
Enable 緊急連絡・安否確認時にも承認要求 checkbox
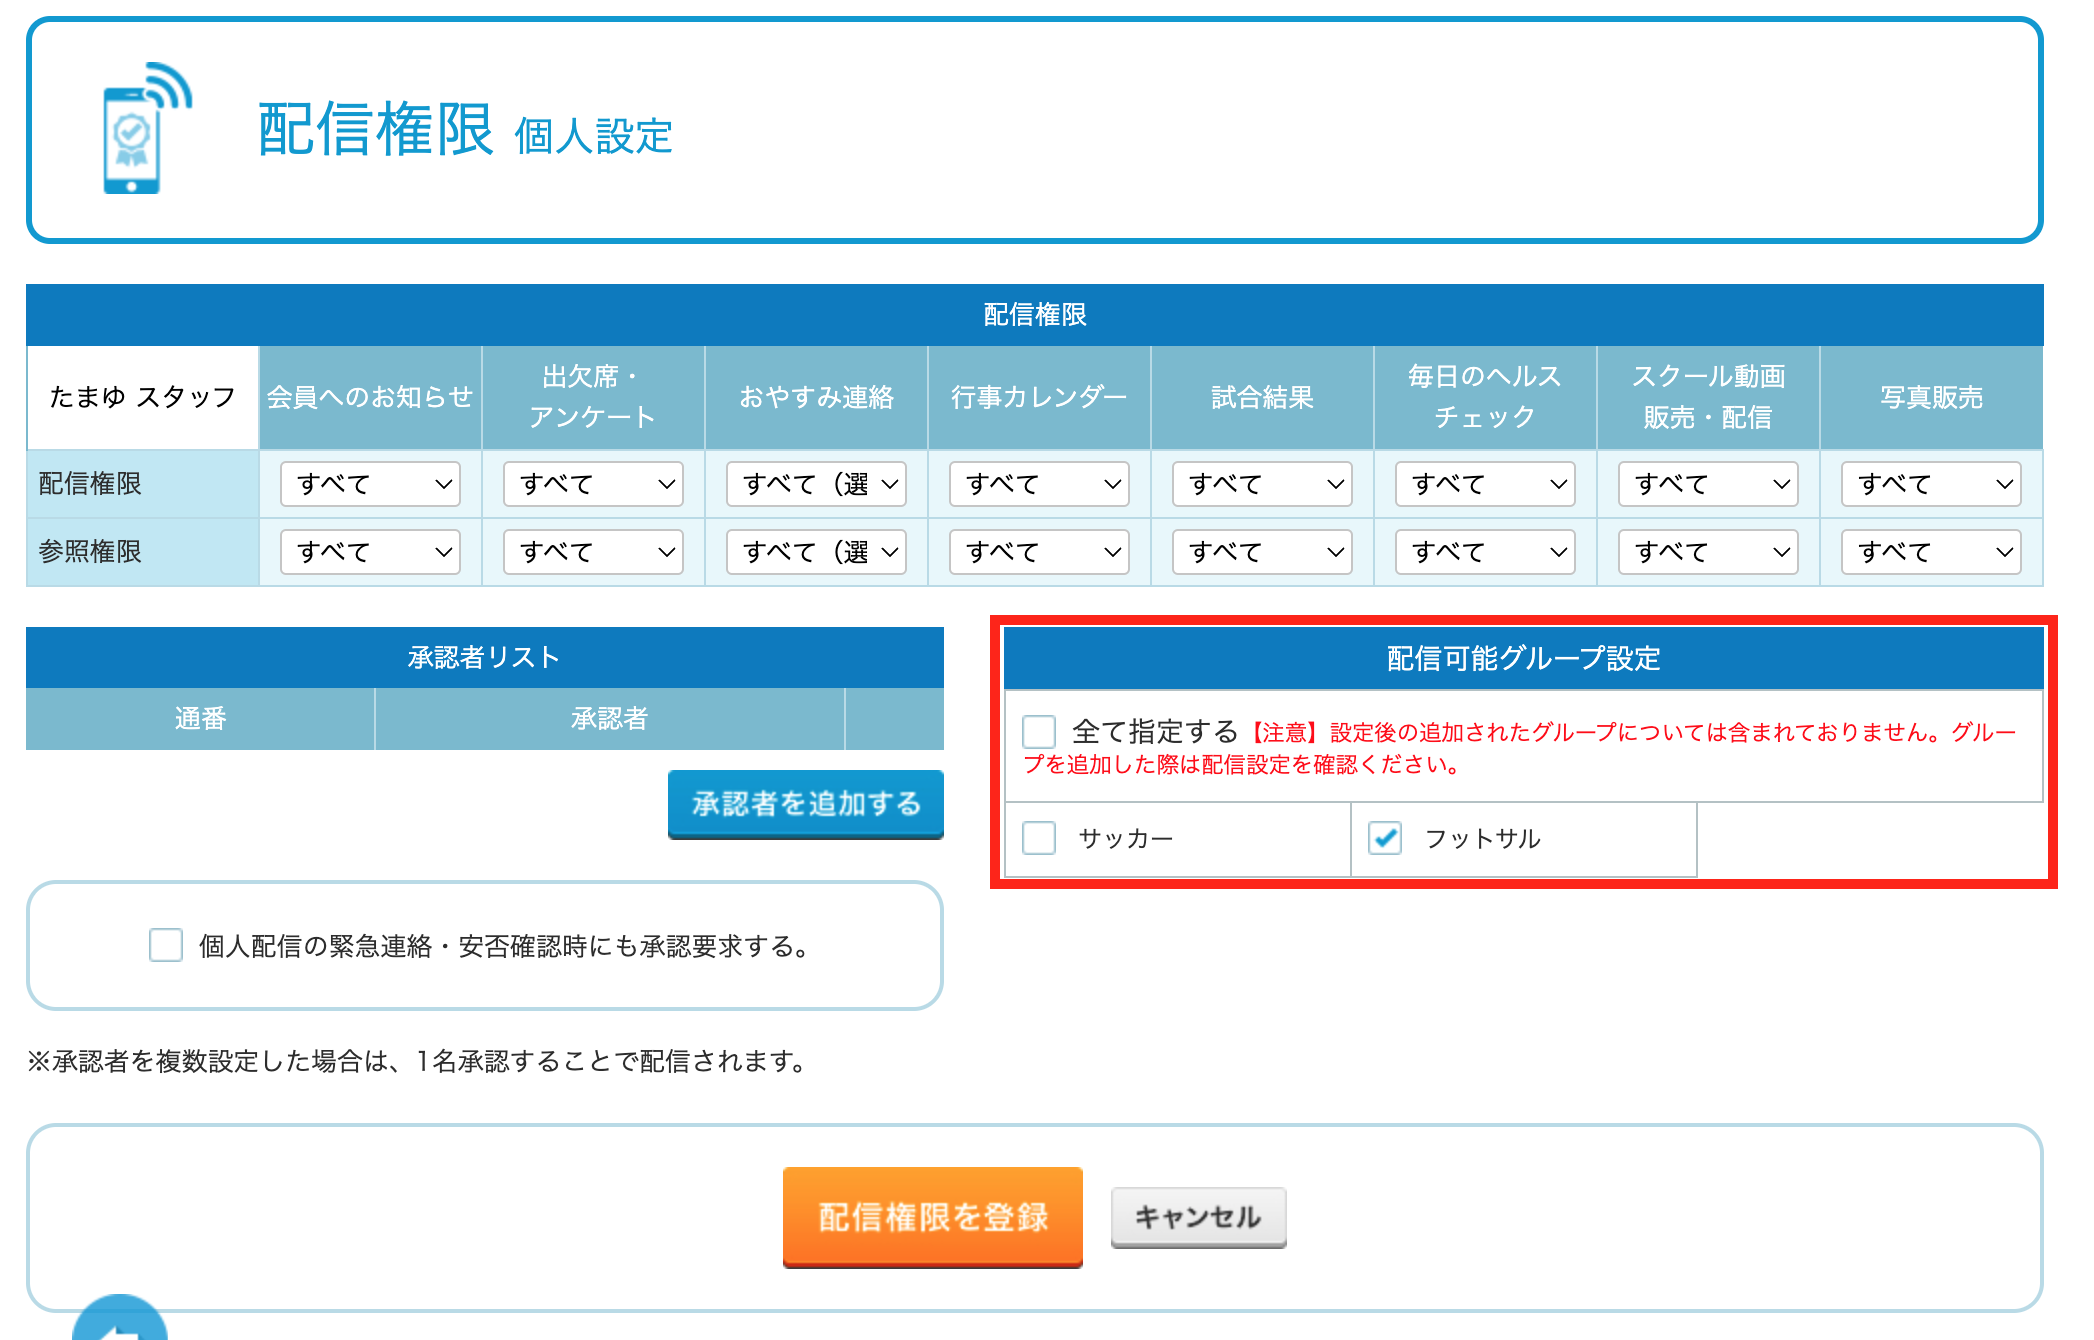point(166,945)
